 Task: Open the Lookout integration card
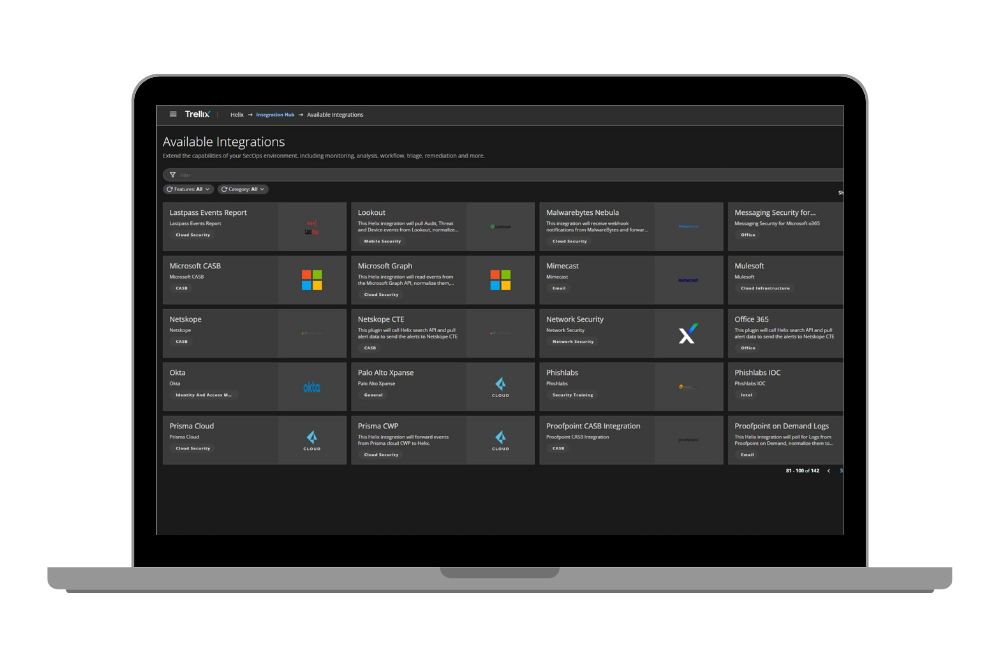(x=443, y=226)
